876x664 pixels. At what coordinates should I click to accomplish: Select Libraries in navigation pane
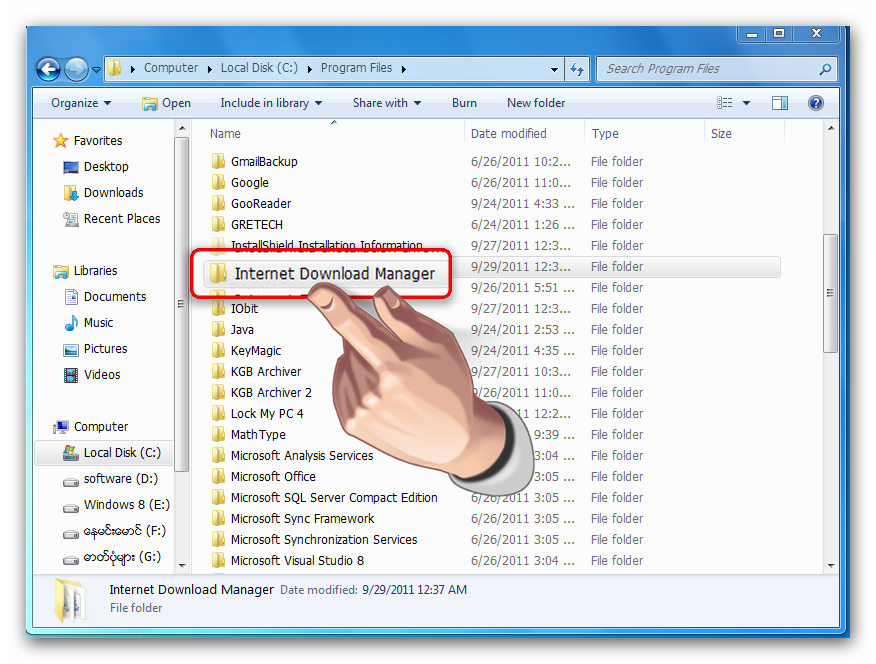[x=85, y=271]
